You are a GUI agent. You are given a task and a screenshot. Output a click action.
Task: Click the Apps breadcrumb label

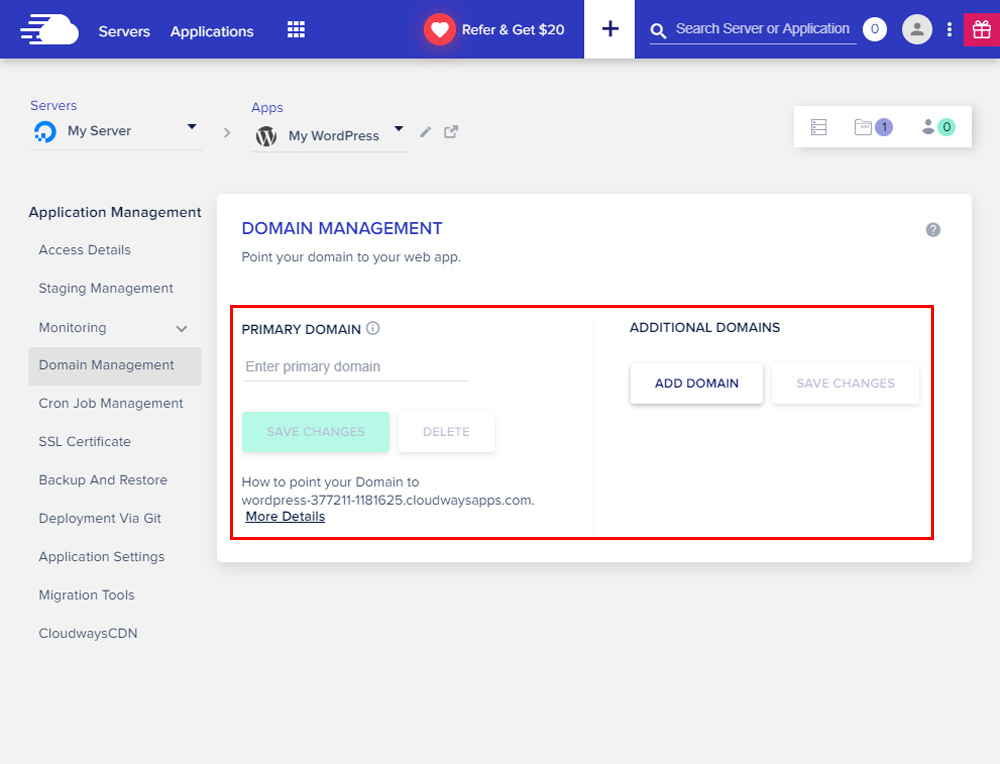point(267,108)
